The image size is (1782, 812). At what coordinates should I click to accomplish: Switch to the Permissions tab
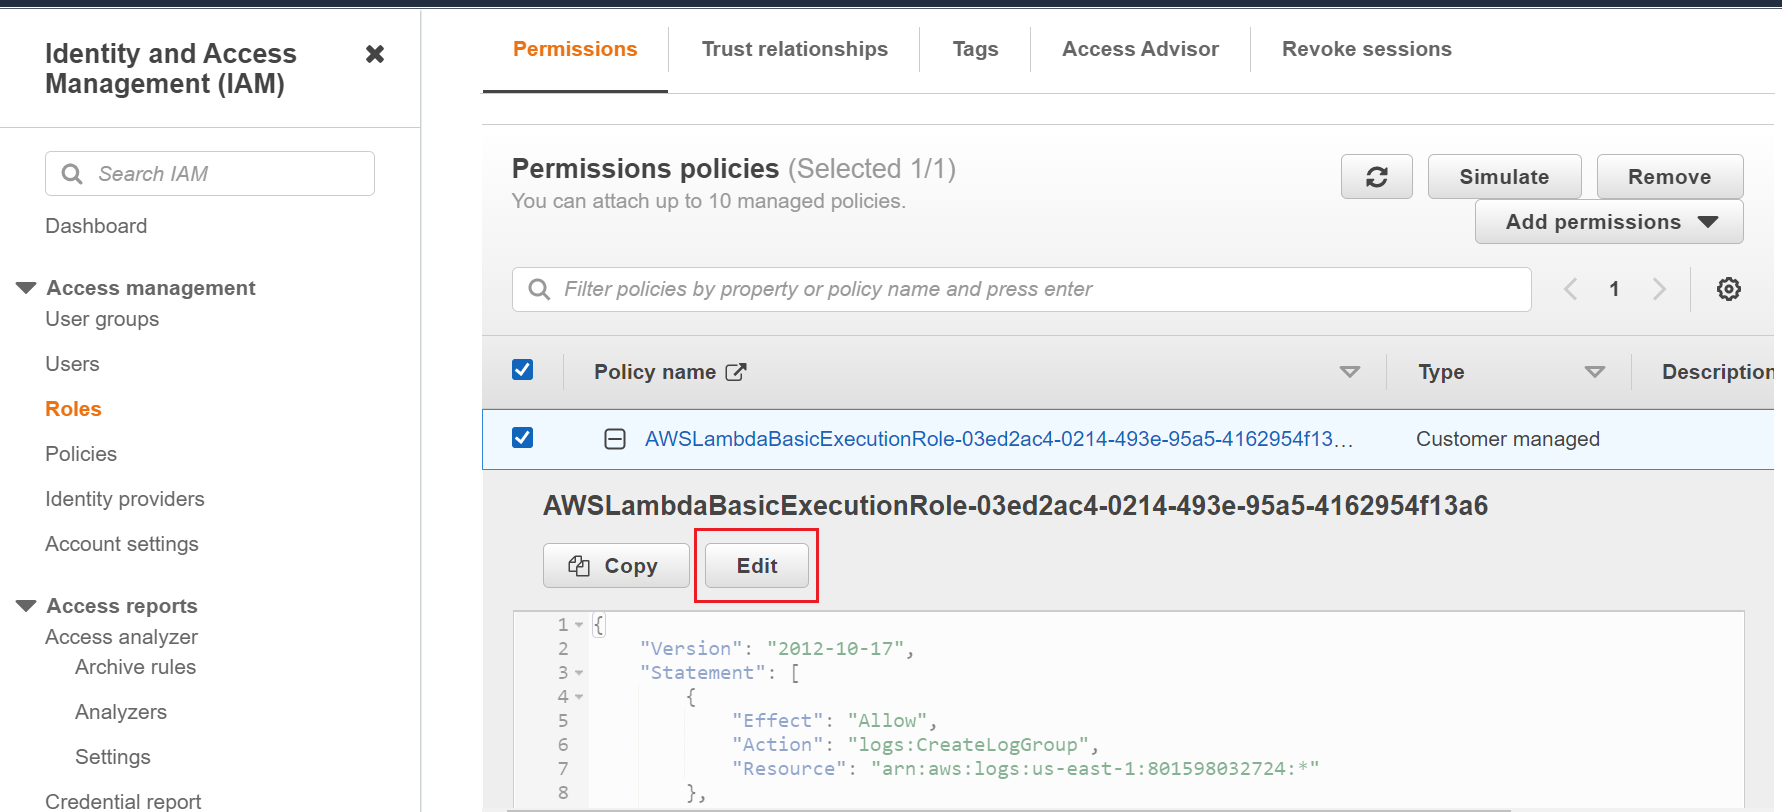pos(575,49)
